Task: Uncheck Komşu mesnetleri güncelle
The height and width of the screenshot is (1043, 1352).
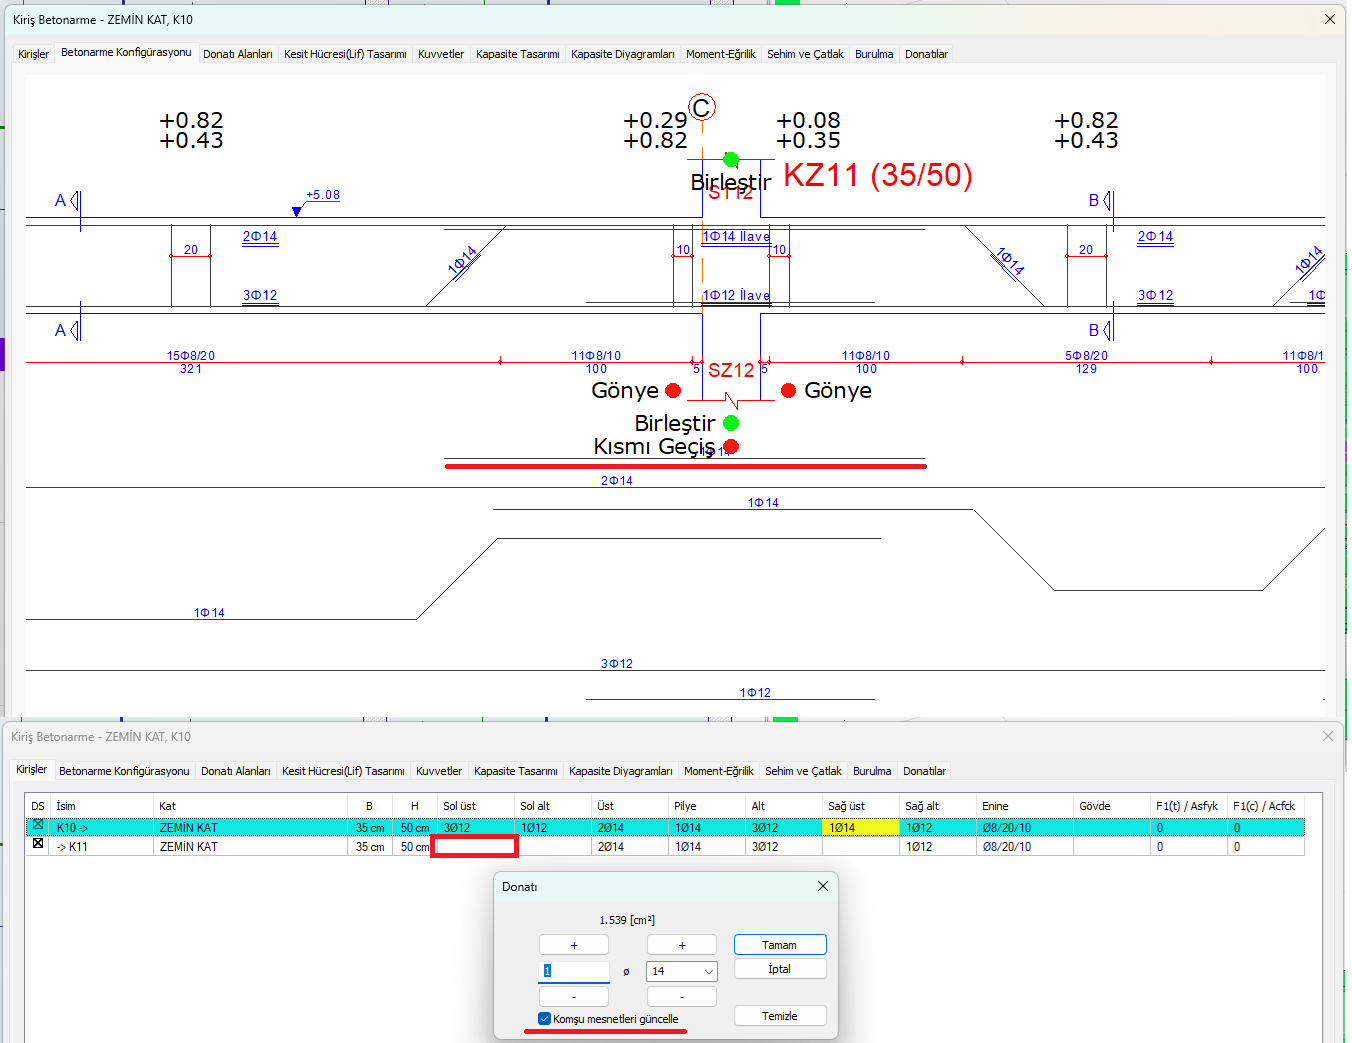Action: click(x=544, y=1019)
